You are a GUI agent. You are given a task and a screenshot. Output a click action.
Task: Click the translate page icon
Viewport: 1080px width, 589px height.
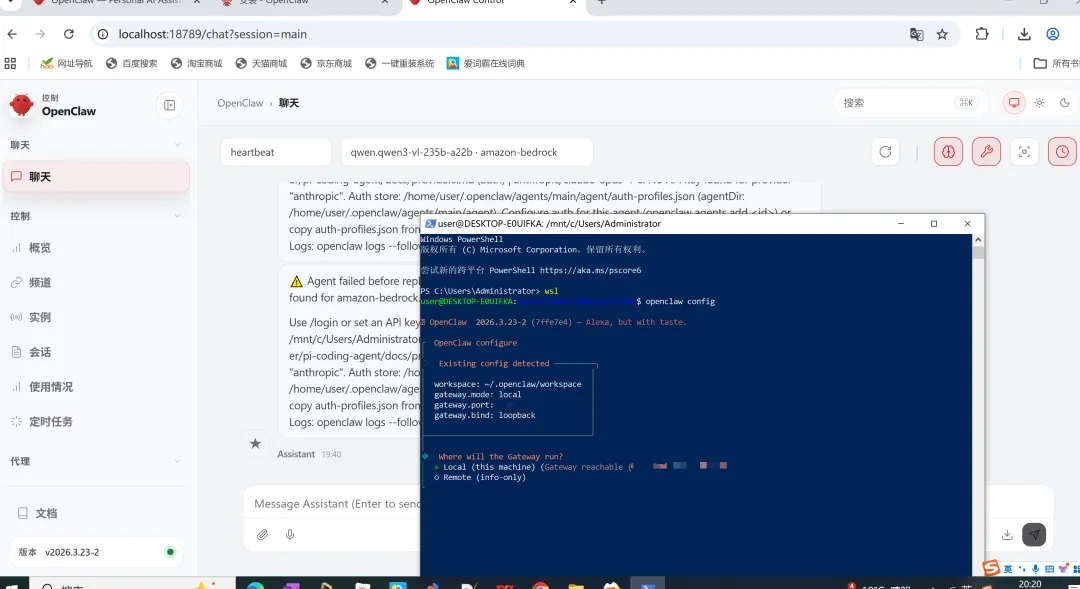point(916,34)
